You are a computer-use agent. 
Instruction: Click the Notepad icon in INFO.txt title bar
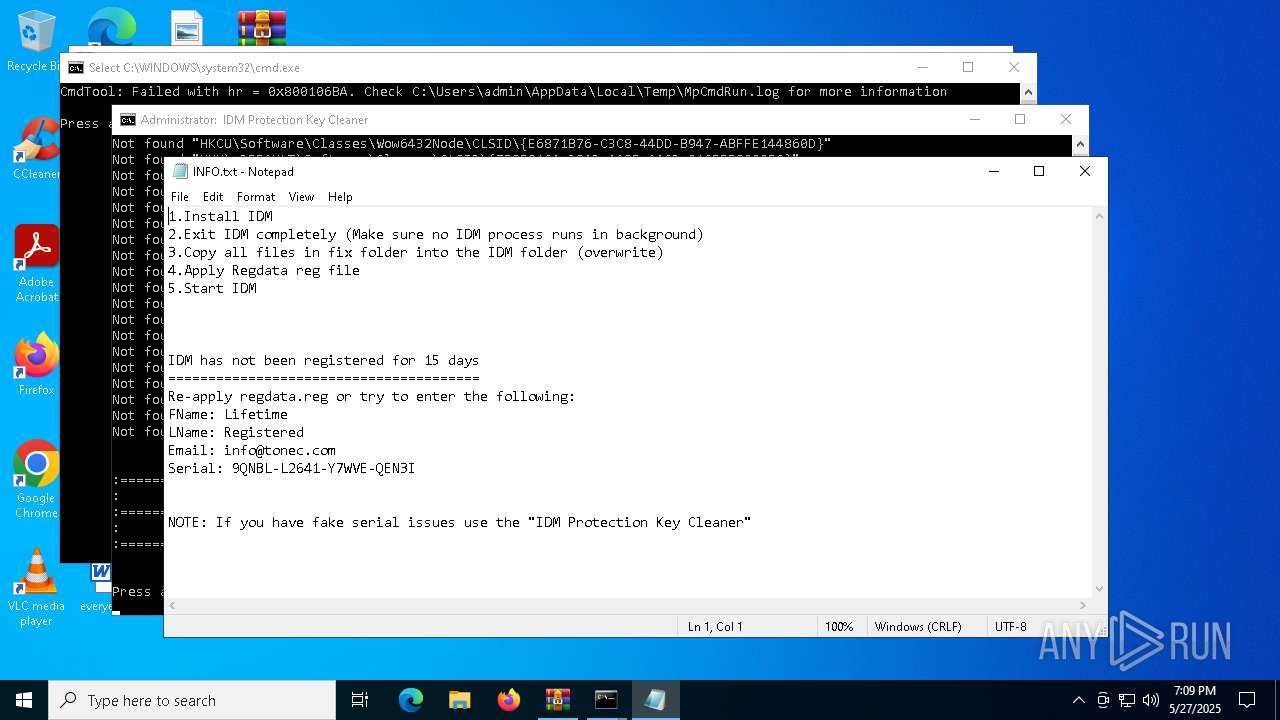pyautogui.click(x=180, y=171)
